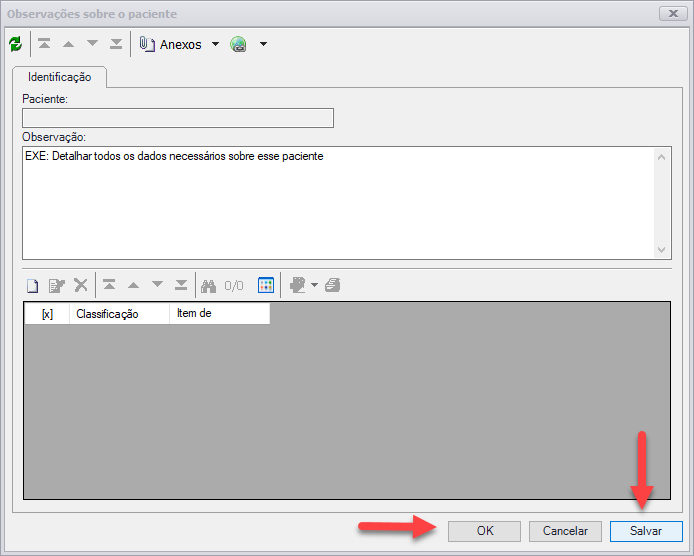
Task: Click the Salvar button
Action: [x=646, y=531]
